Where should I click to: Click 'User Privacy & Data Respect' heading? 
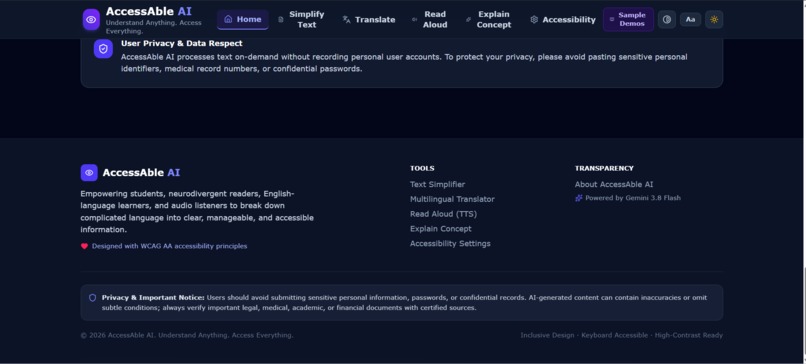coord(182,43)
